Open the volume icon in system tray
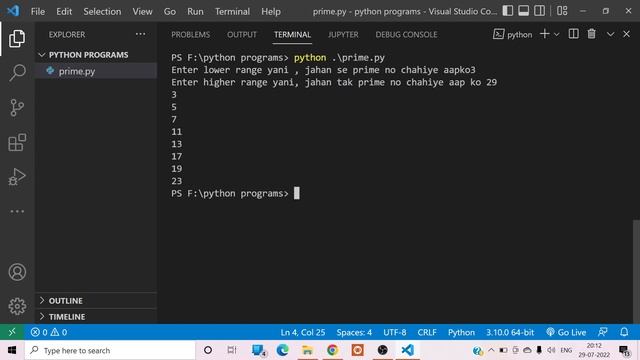Viewport: 640px width, 360px height. pyautogui.click(x=551, y=350)
